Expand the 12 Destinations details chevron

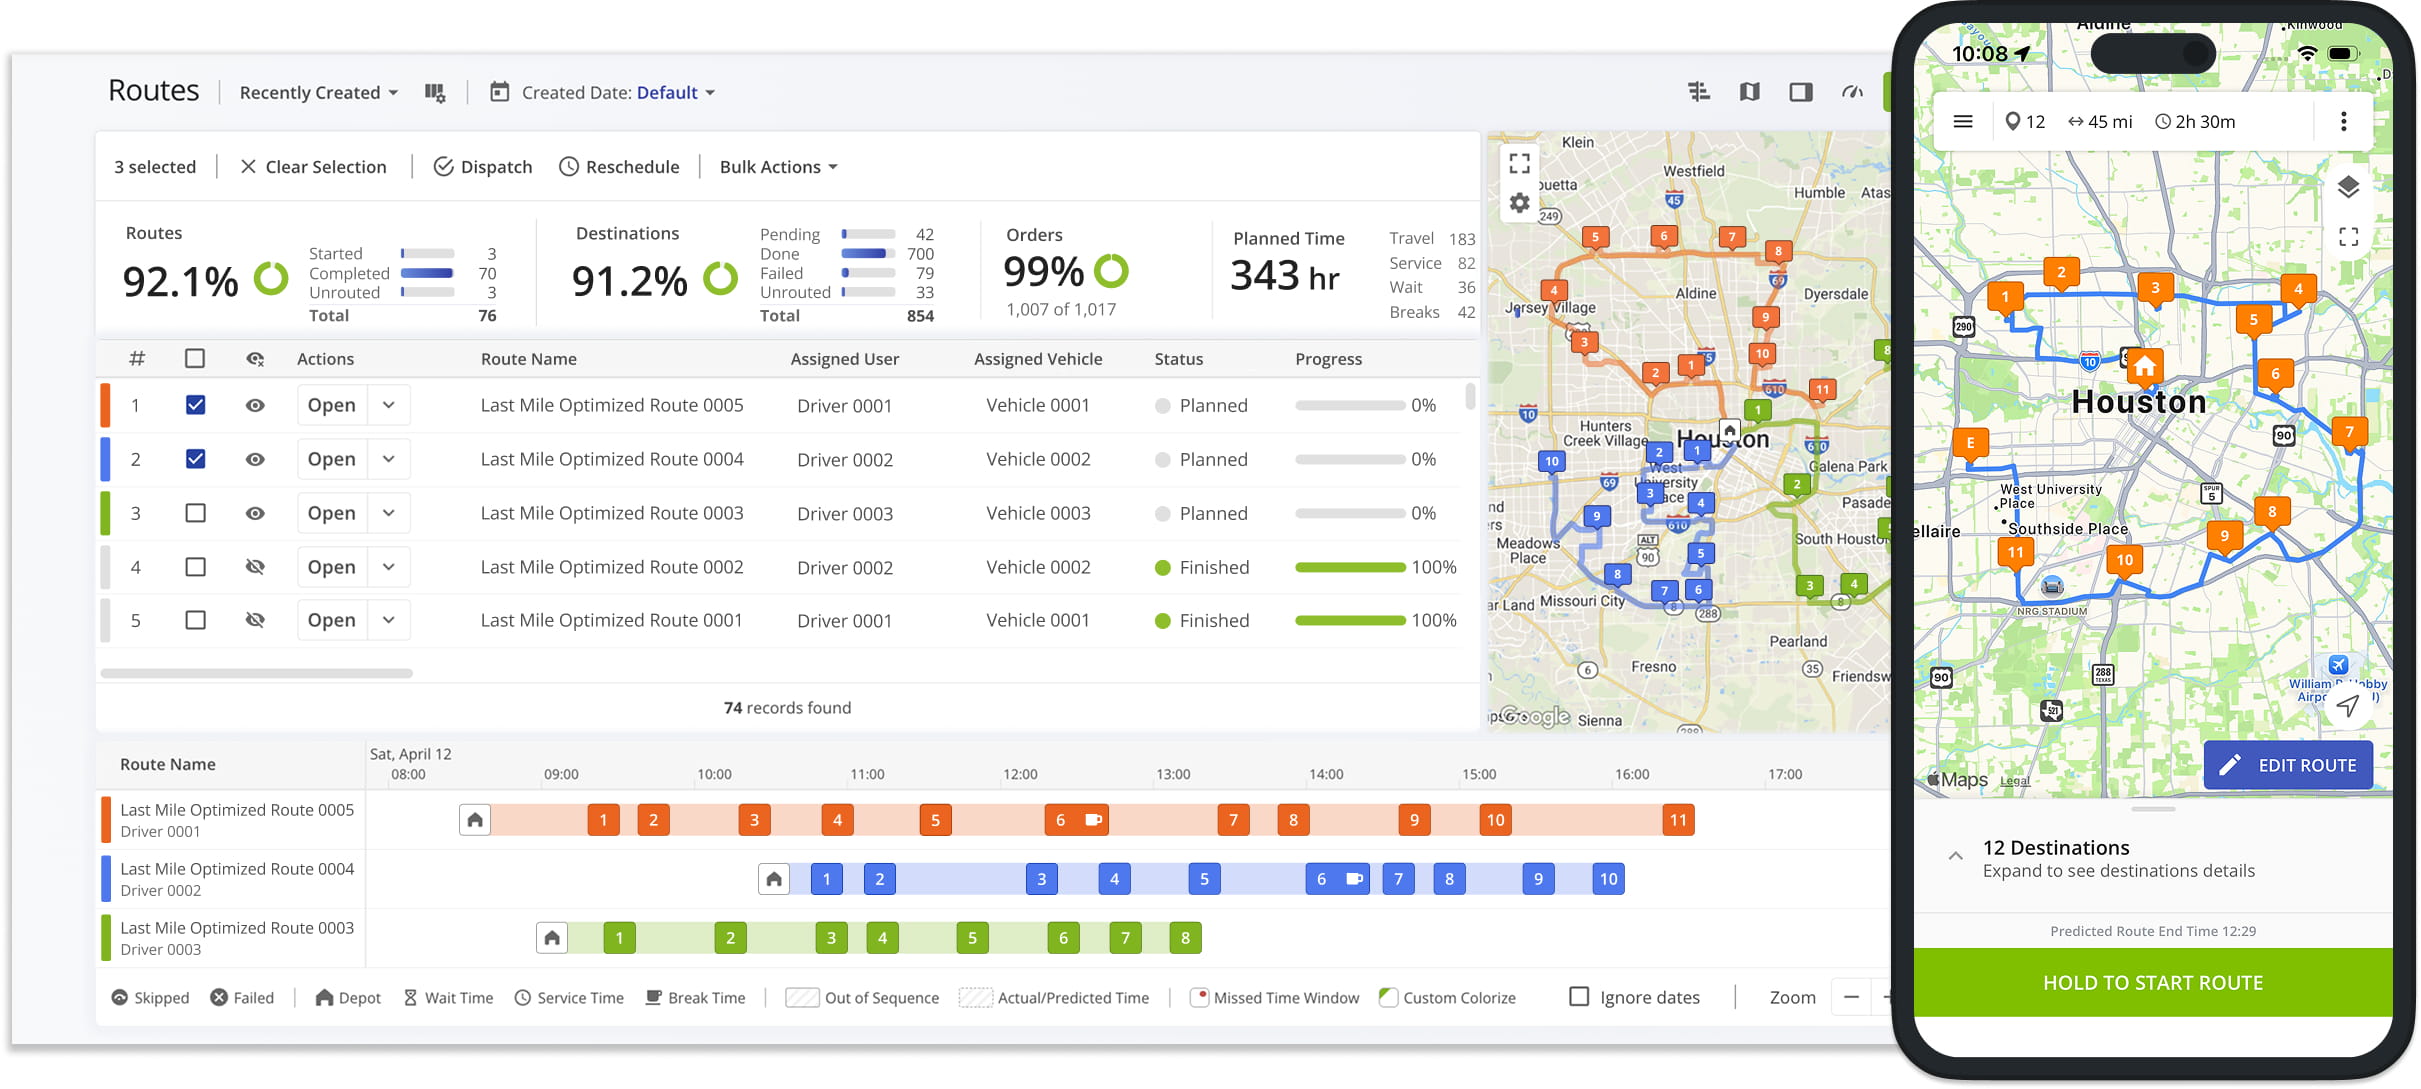click(x=1955, y=857)
